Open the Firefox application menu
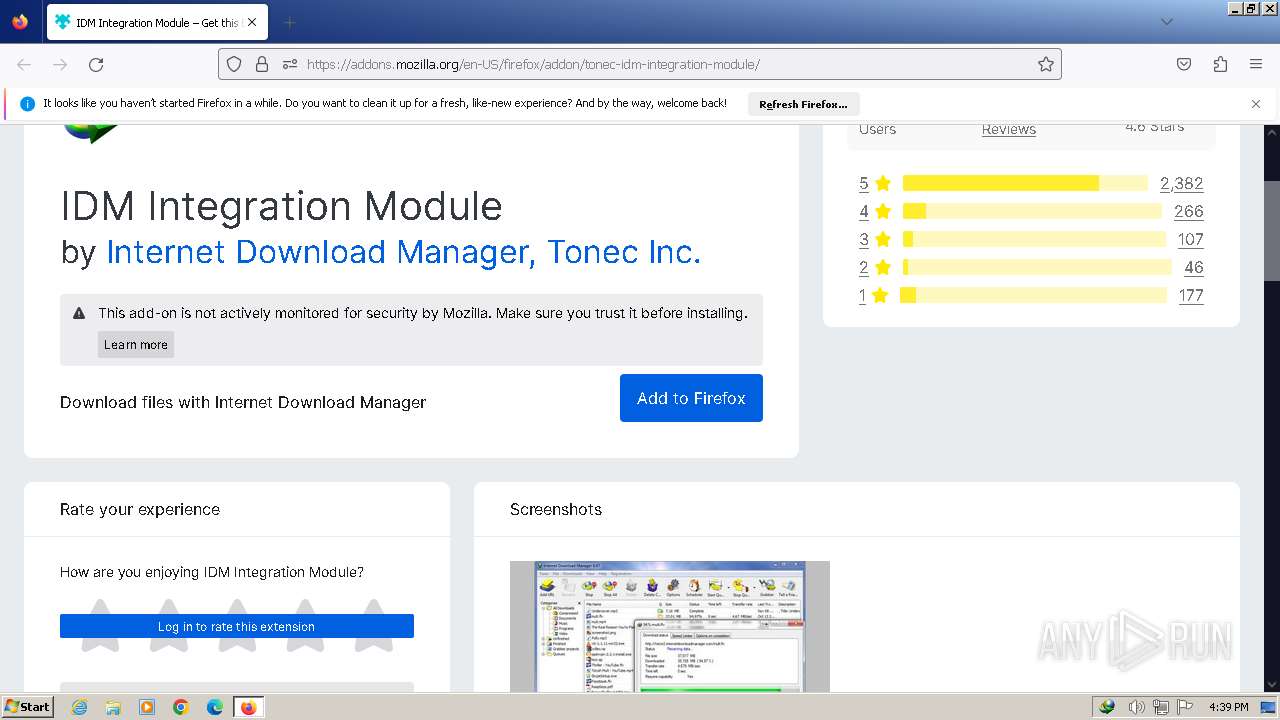 1256,64
